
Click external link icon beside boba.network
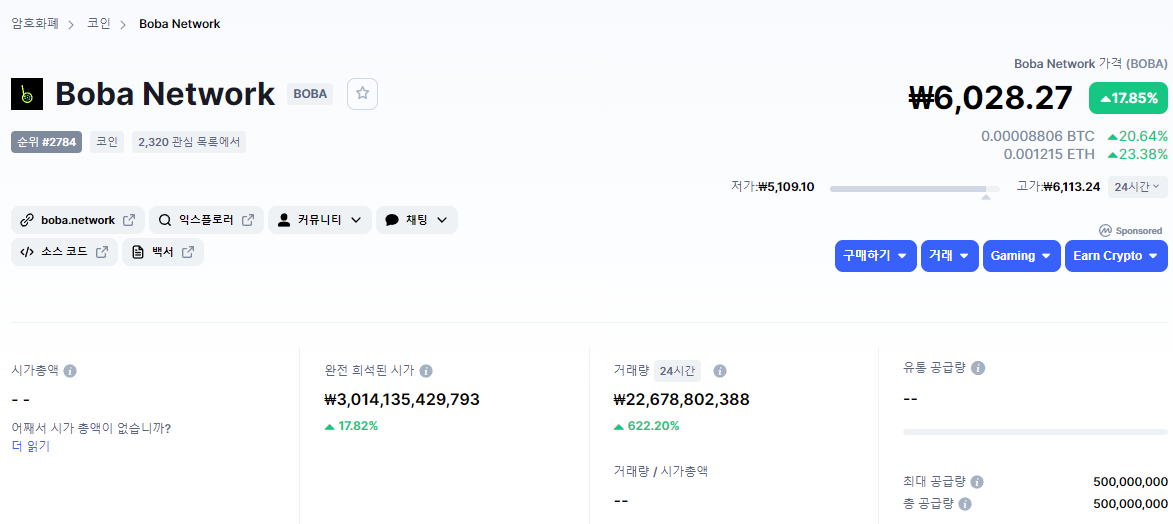[129, 220]
